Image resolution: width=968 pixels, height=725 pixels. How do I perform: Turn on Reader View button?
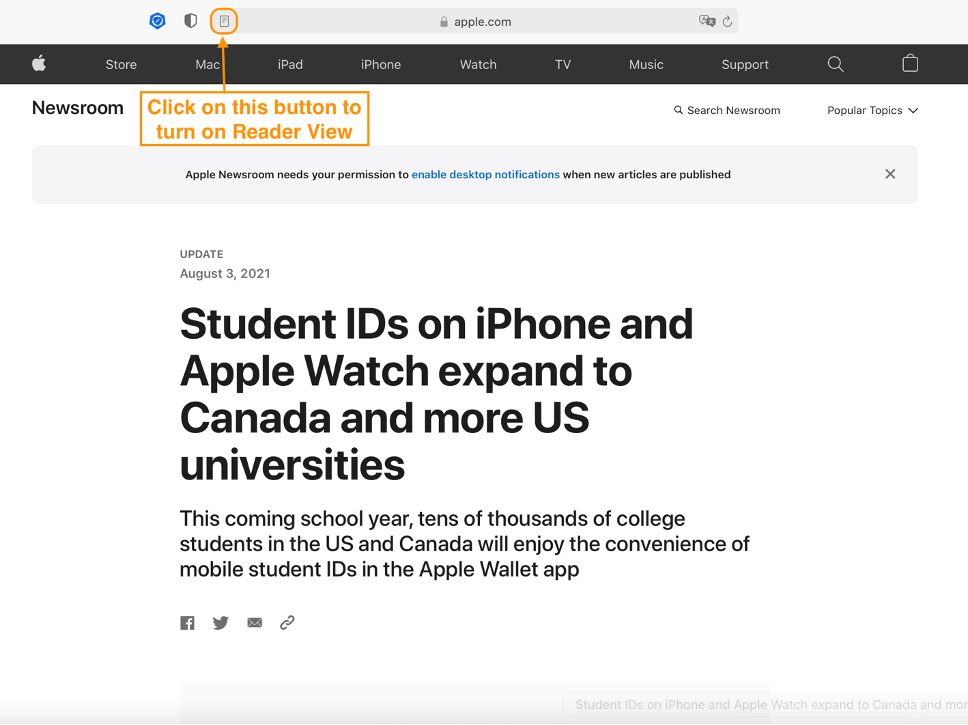tap(225, 21)
